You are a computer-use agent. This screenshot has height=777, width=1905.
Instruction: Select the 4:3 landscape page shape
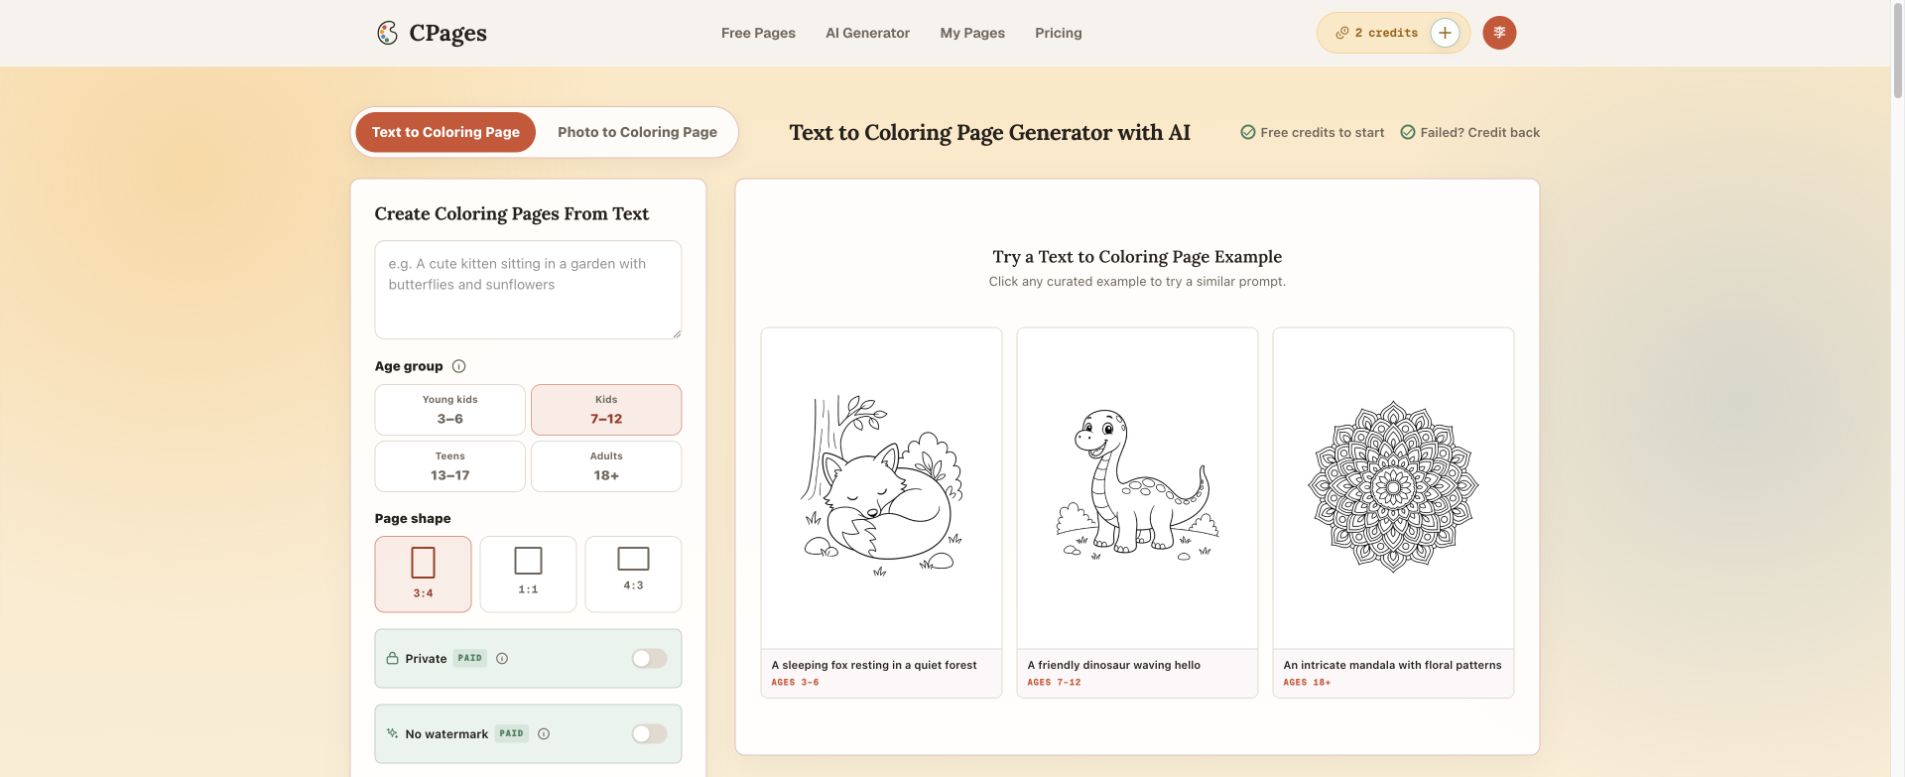[x=633, y=574]
